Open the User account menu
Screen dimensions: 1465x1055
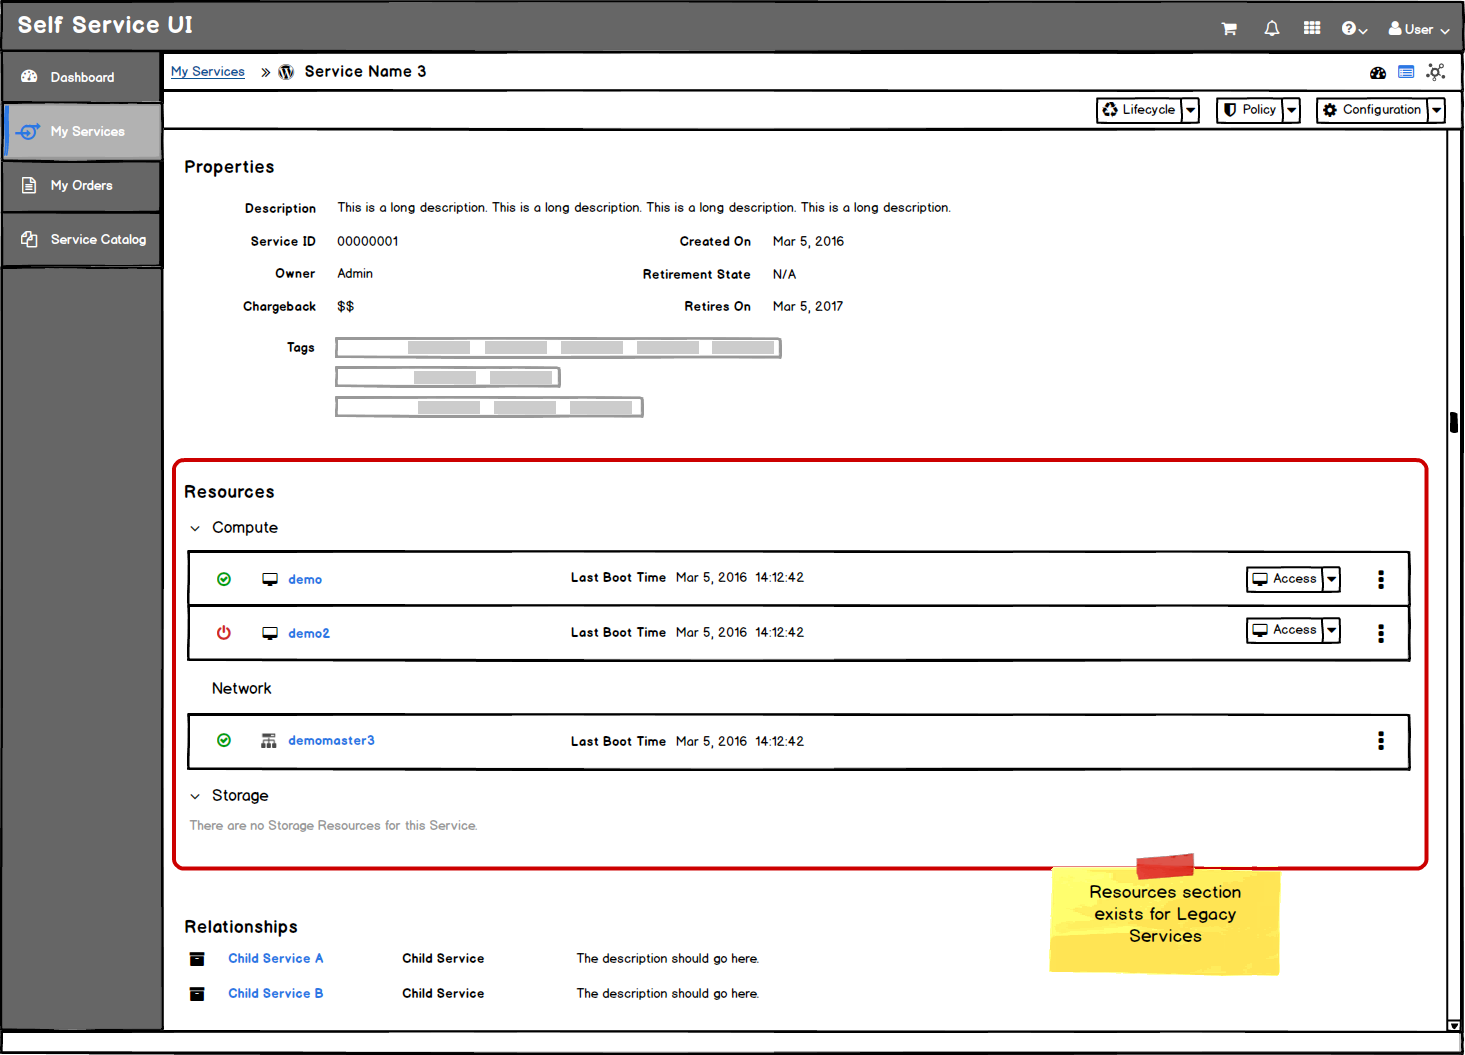[1418, 29]
